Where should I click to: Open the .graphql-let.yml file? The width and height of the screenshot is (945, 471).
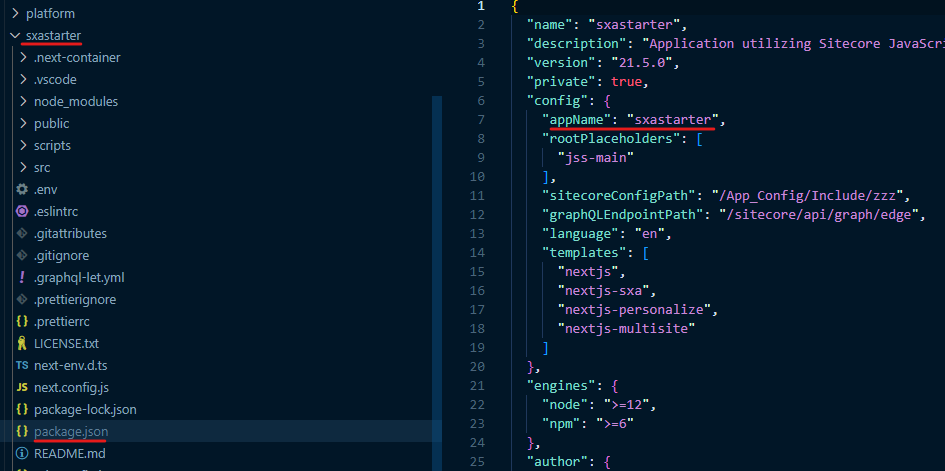79,277
